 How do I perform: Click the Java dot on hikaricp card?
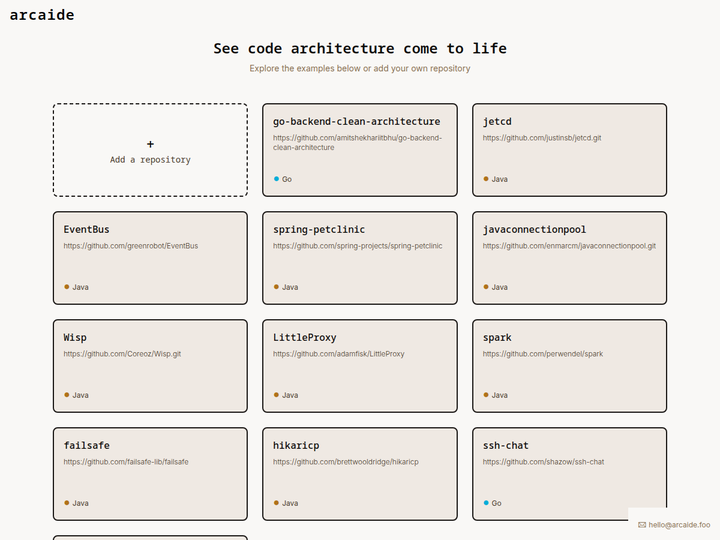click(x=276, y=503)
